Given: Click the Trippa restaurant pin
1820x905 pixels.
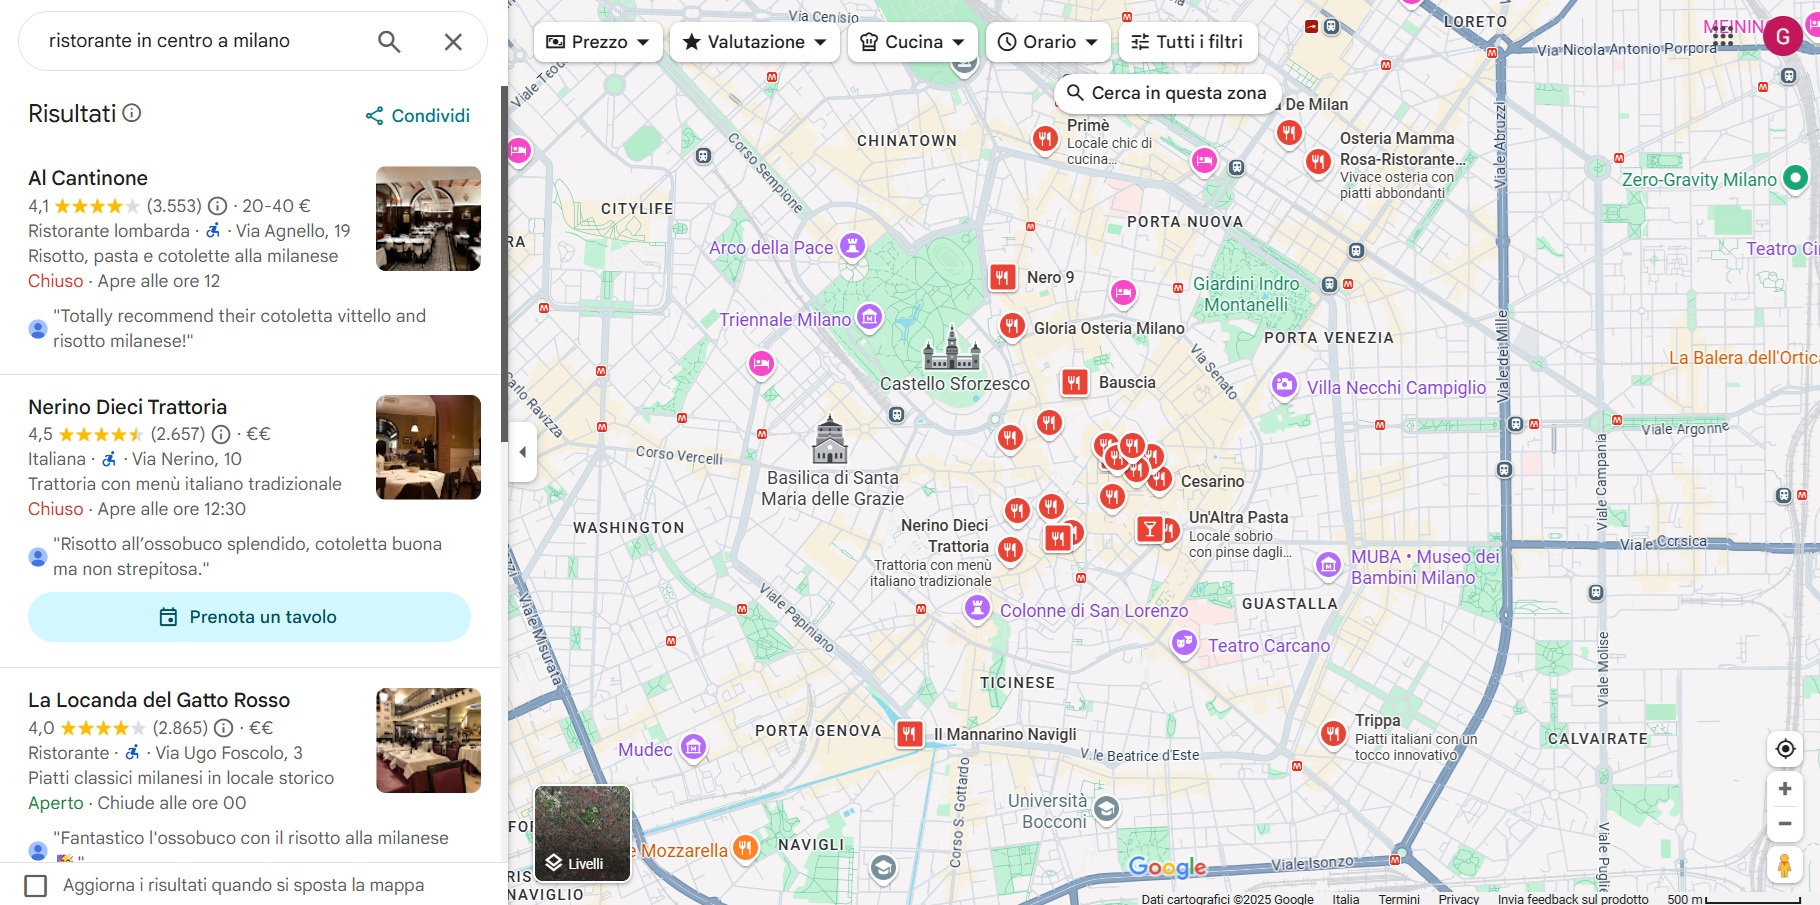Looking at the screenshot, I should pos(1333,734).
